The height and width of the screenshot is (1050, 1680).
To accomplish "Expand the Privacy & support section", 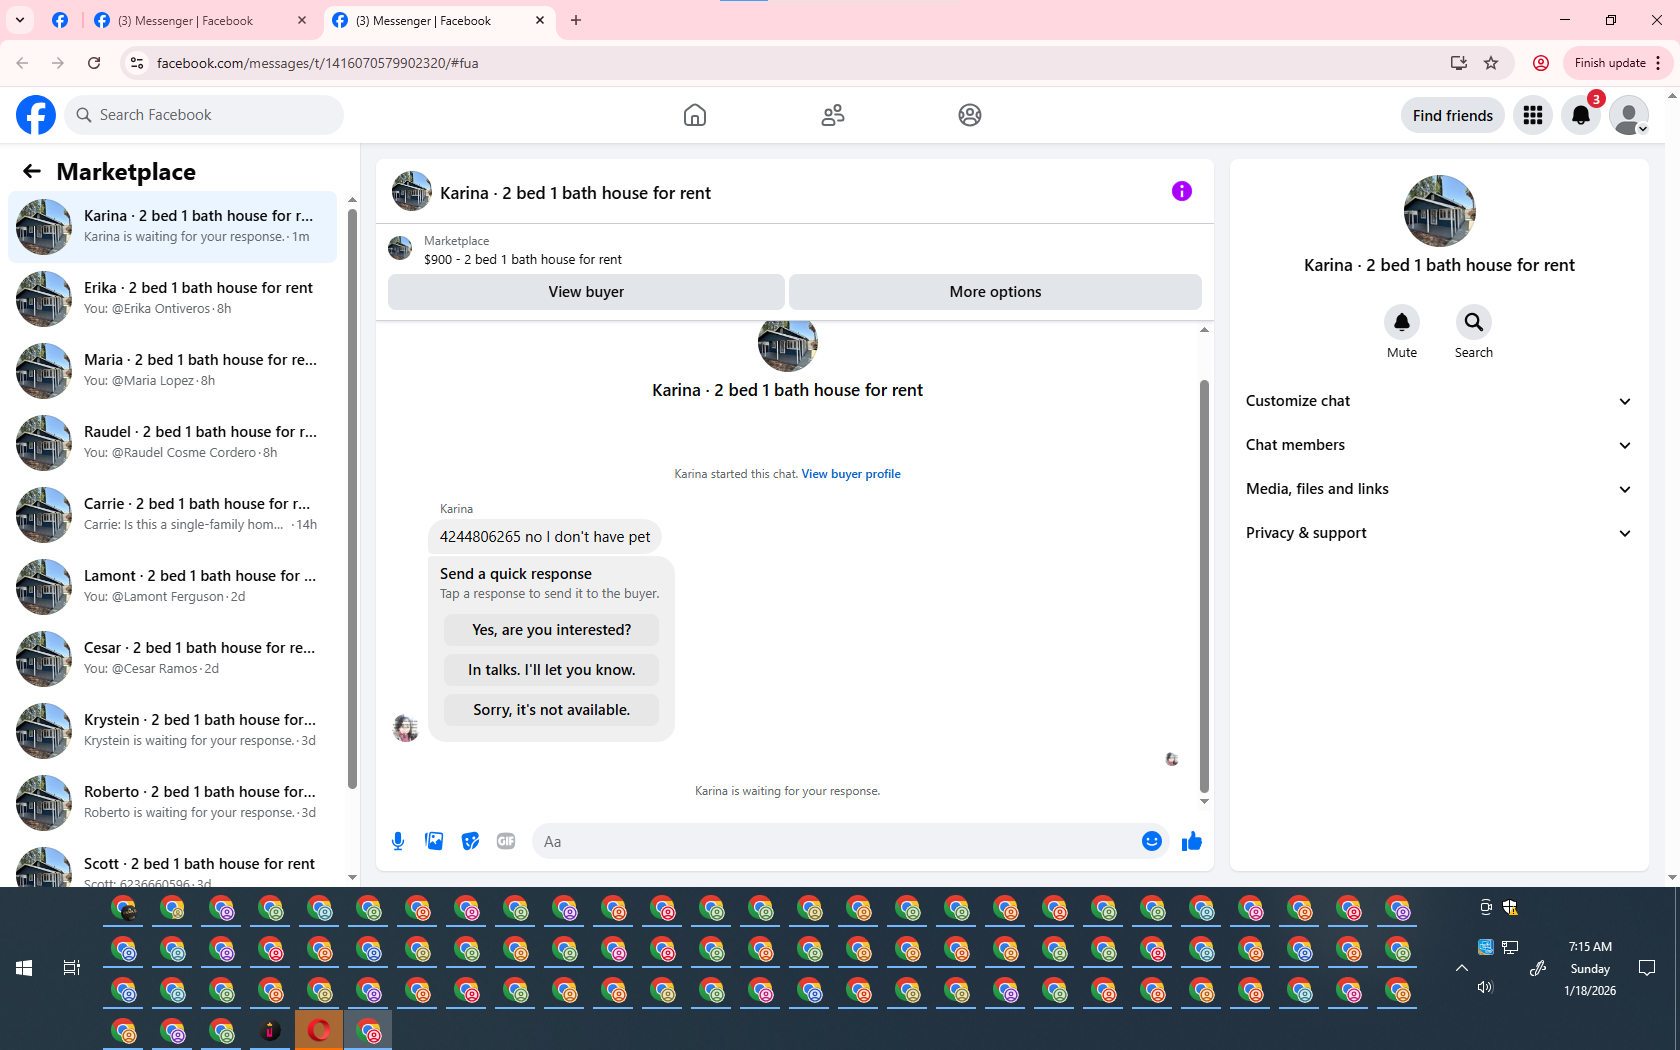I will click(1439, 533).
